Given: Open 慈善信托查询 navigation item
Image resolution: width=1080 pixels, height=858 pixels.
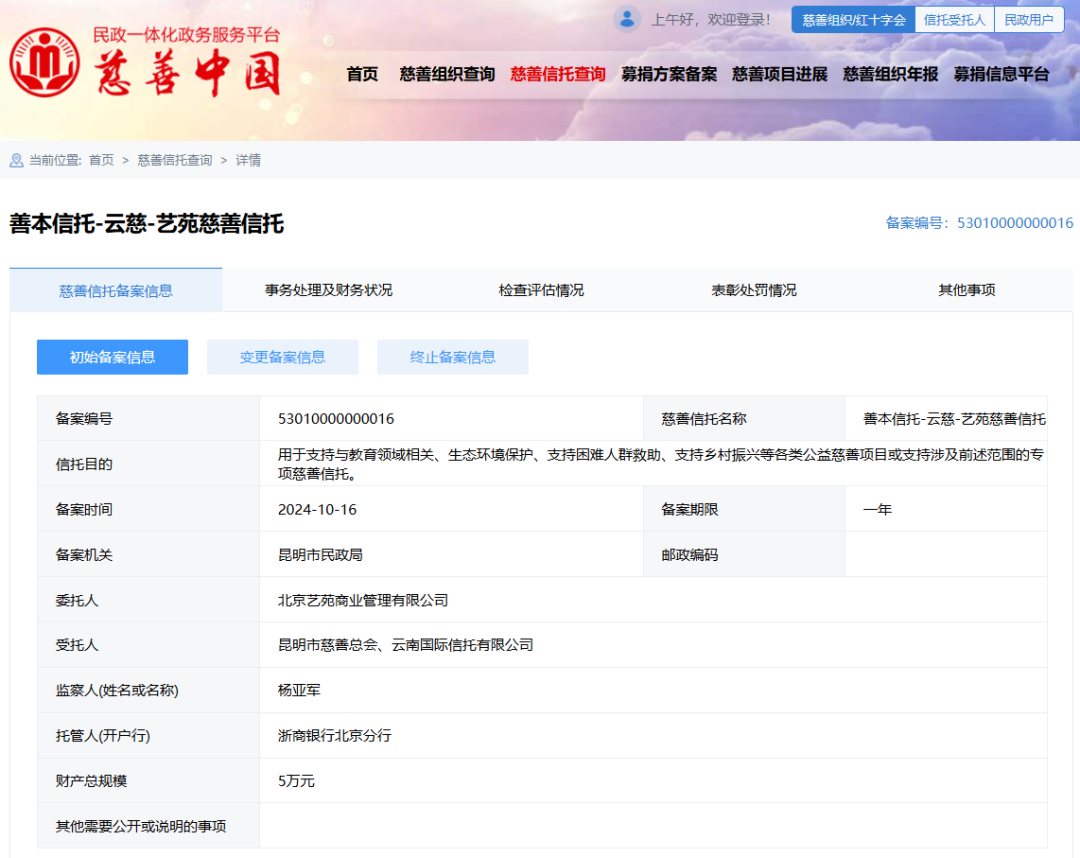Looking at the screenshot, I should coord(558,74).
